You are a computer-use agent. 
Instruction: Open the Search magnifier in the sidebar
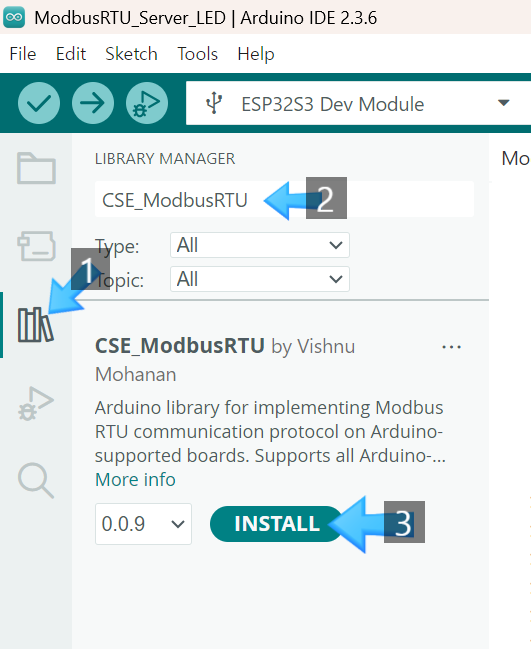point(36,481)
